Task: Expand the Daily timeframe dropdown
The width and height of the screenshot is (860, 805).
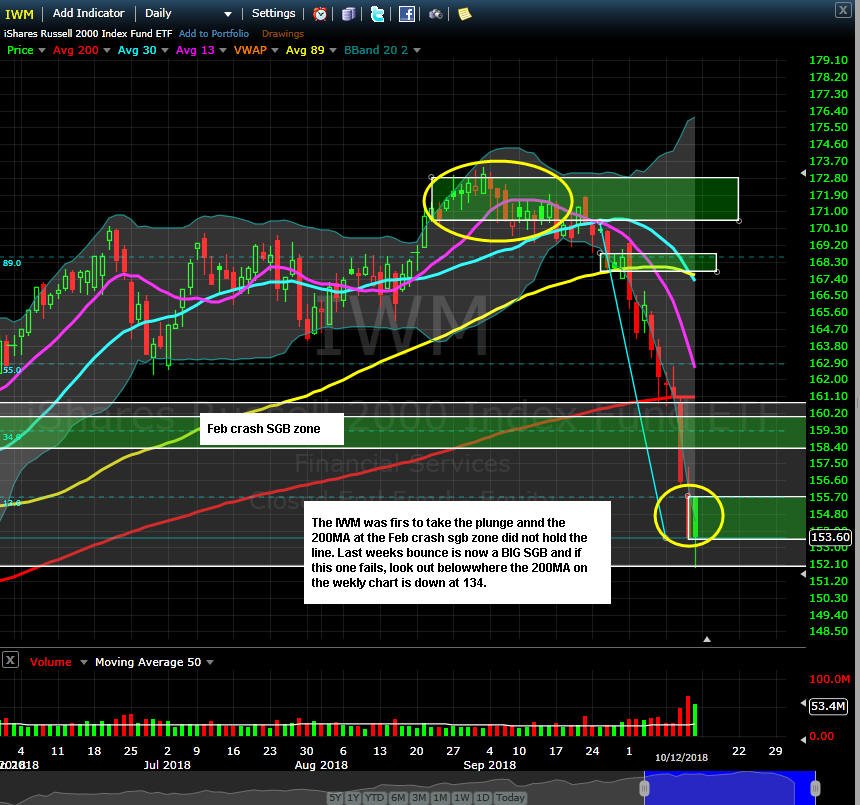Action: point(228,14)
